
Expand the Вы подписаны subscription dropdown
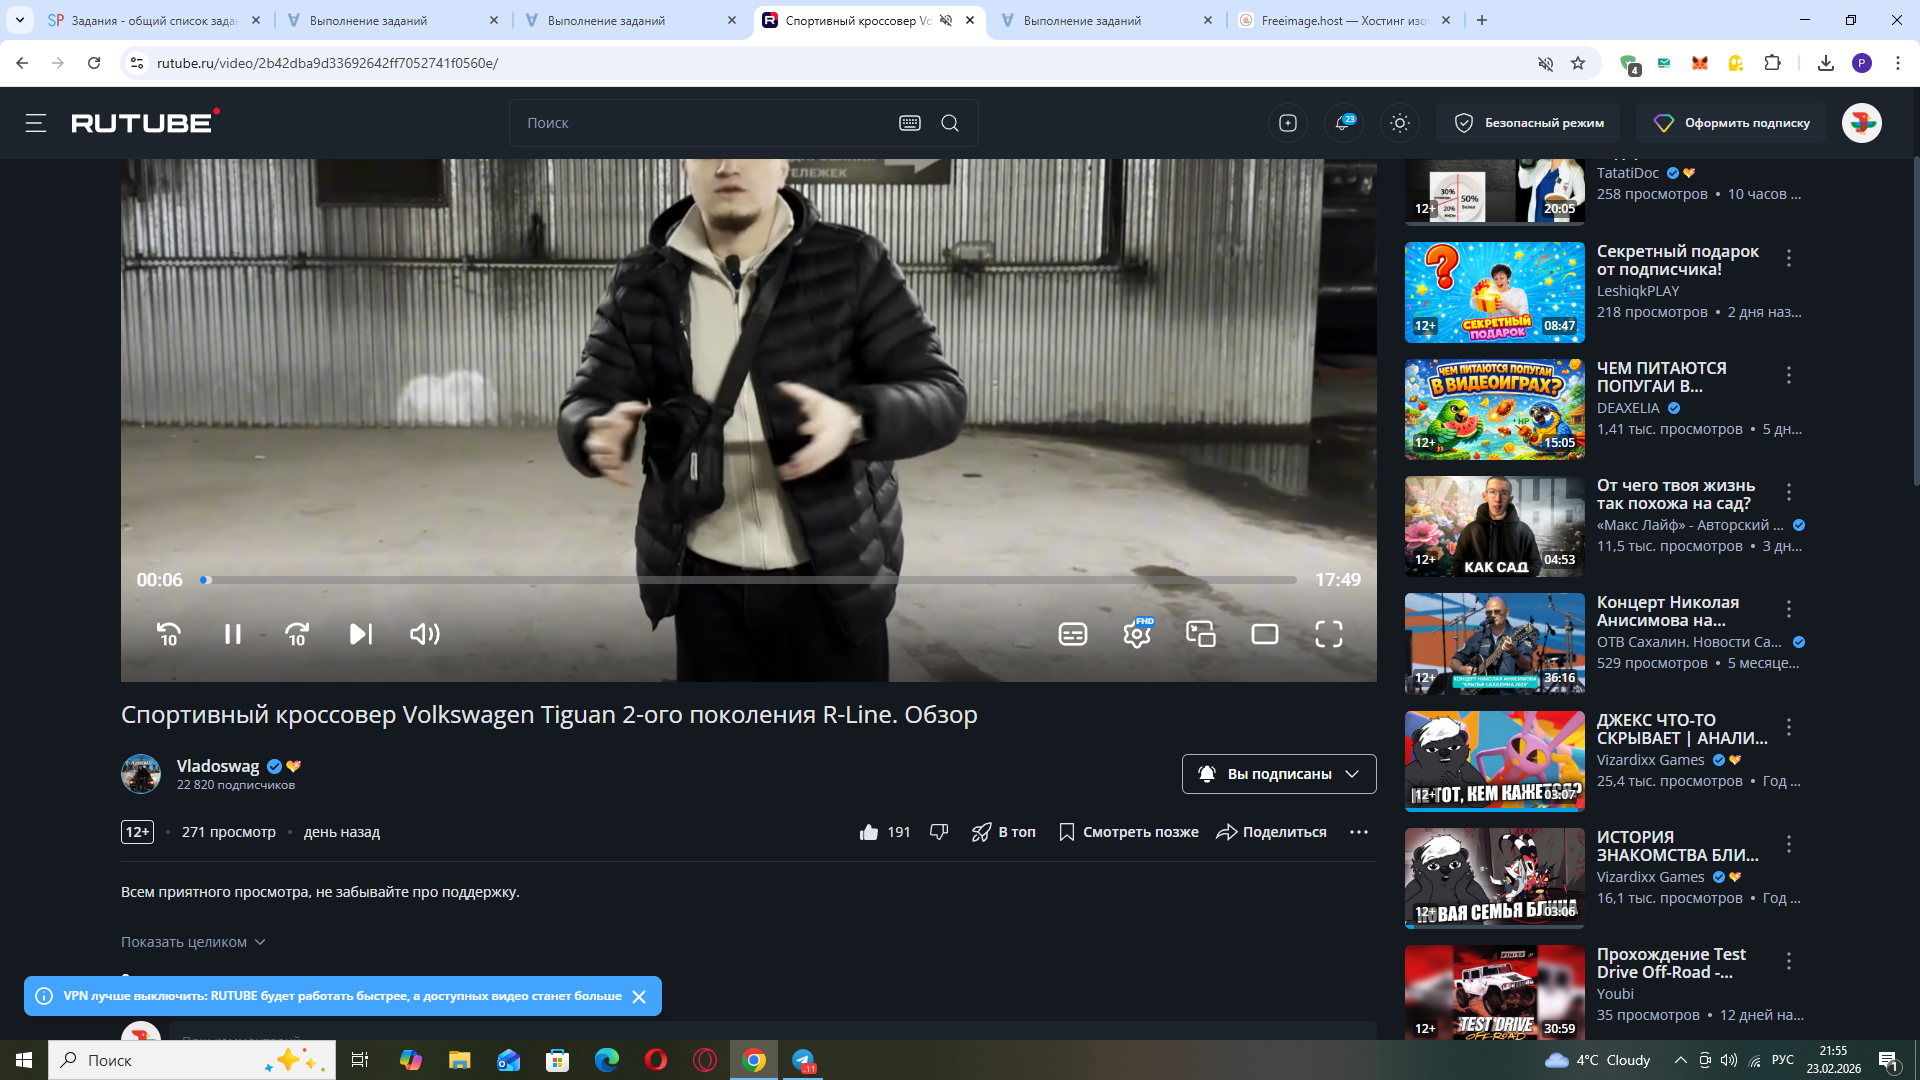tap(1279, 774)
